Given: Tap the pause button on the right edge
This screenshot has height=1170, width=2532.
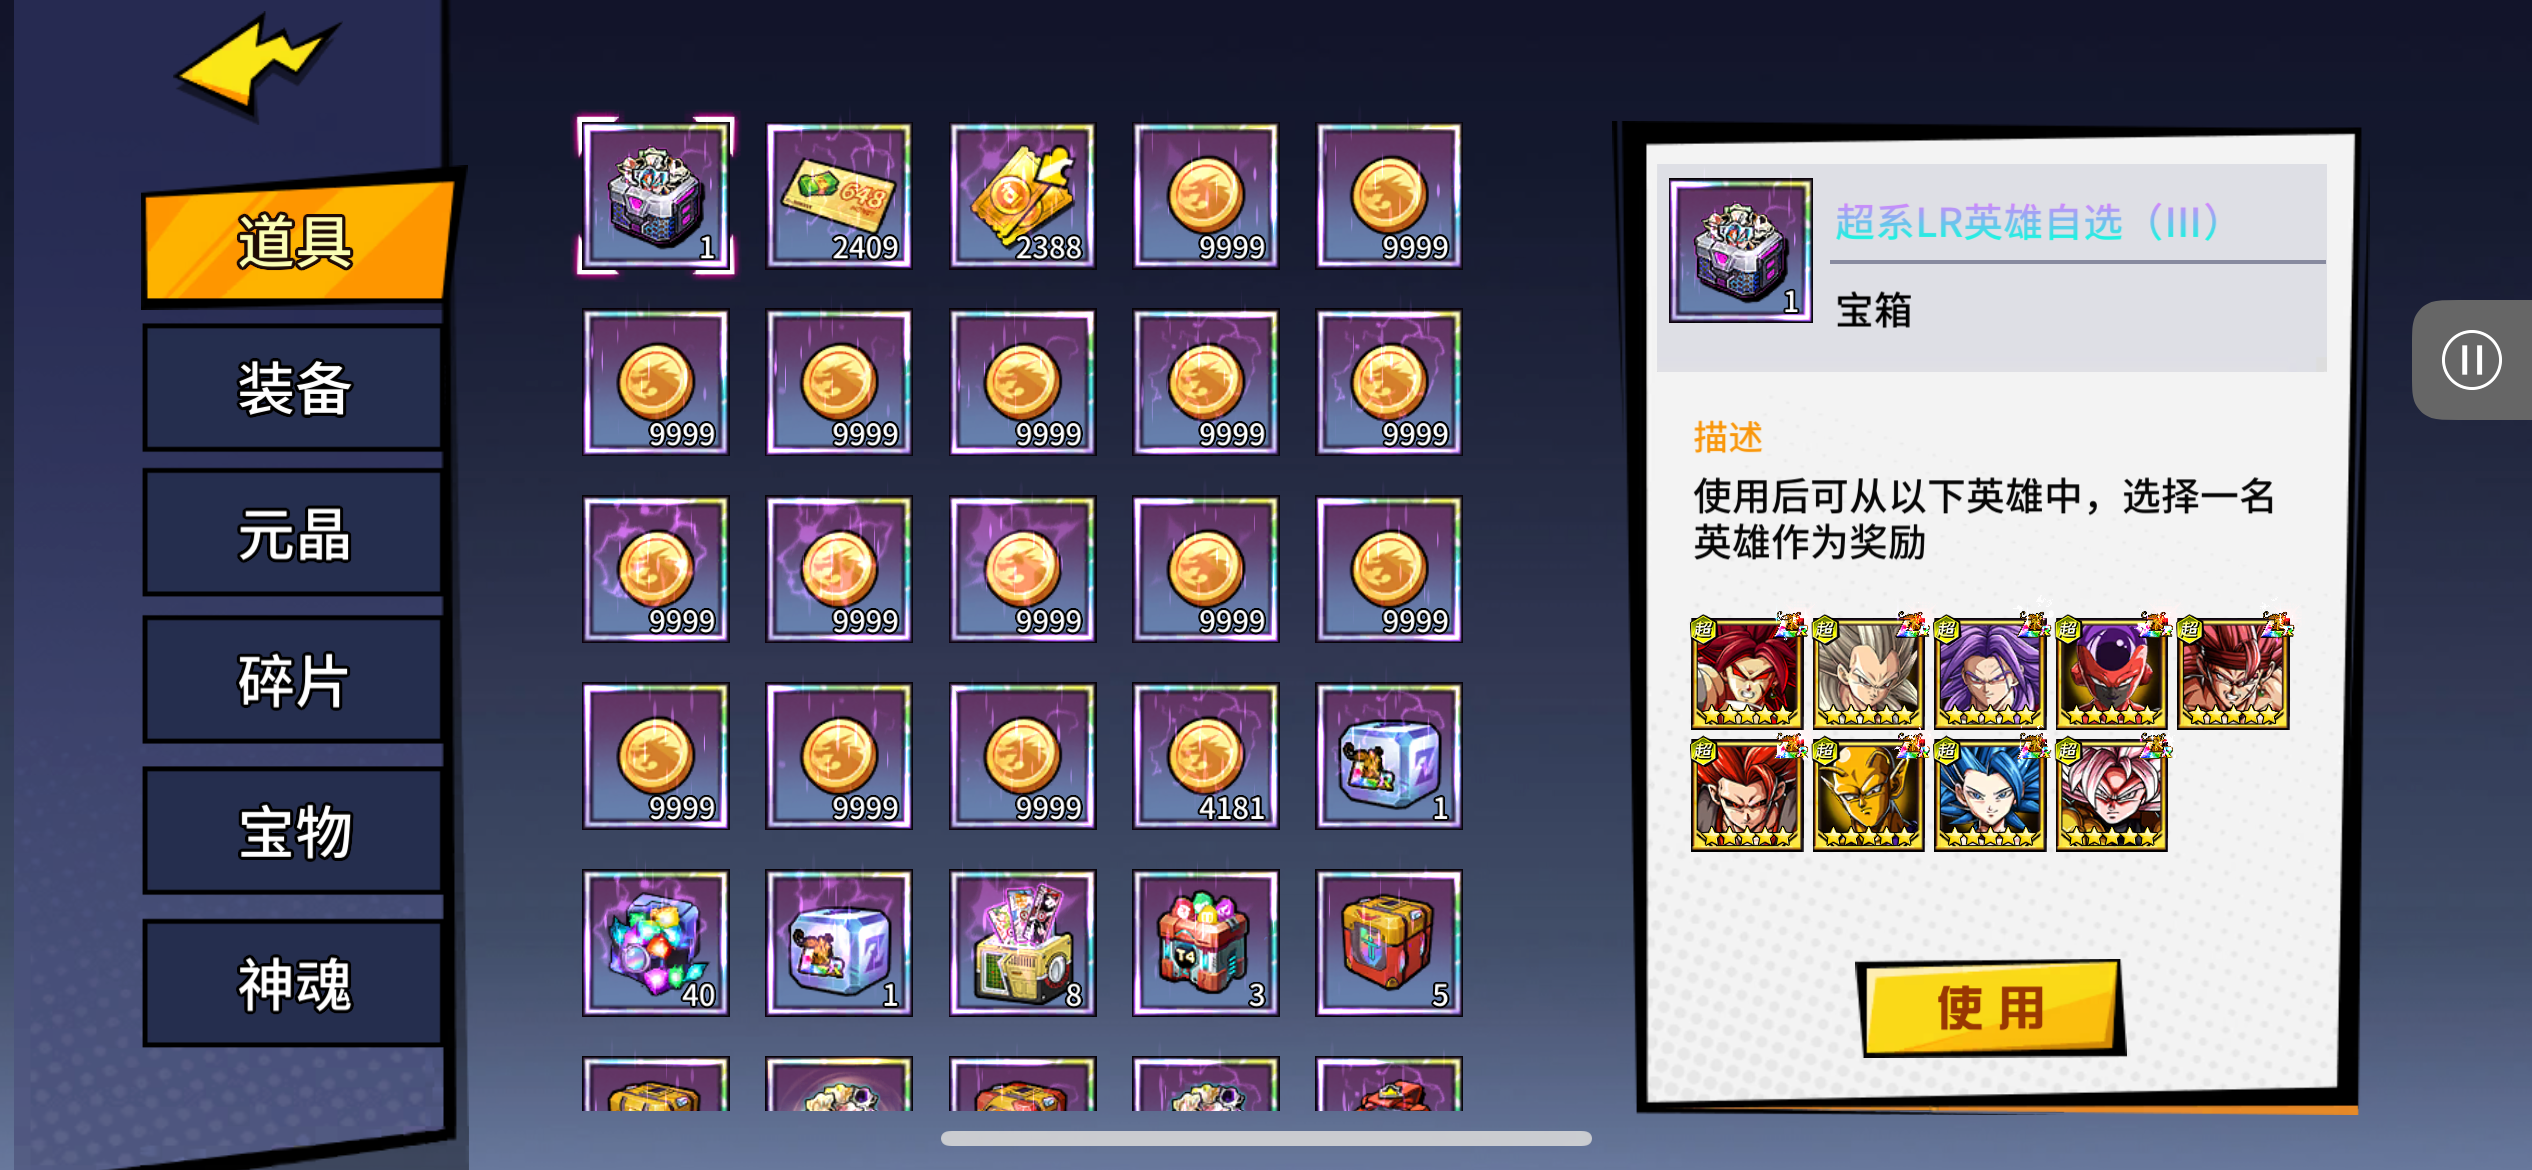Looking at the screenshot, I should (x=2471, y=360).
